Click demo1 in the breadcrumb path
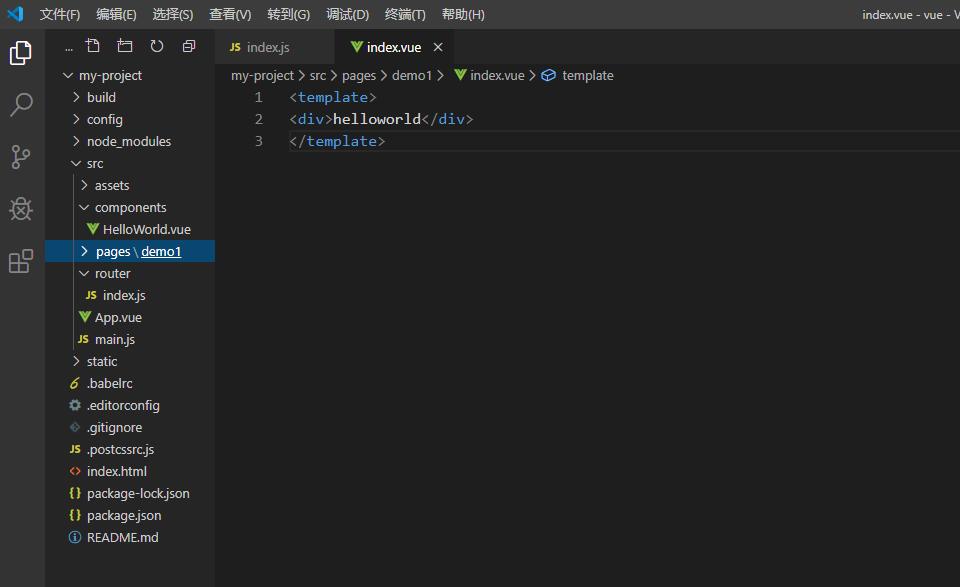Screen dimensions: 960x587 click(x=412, y=75)
